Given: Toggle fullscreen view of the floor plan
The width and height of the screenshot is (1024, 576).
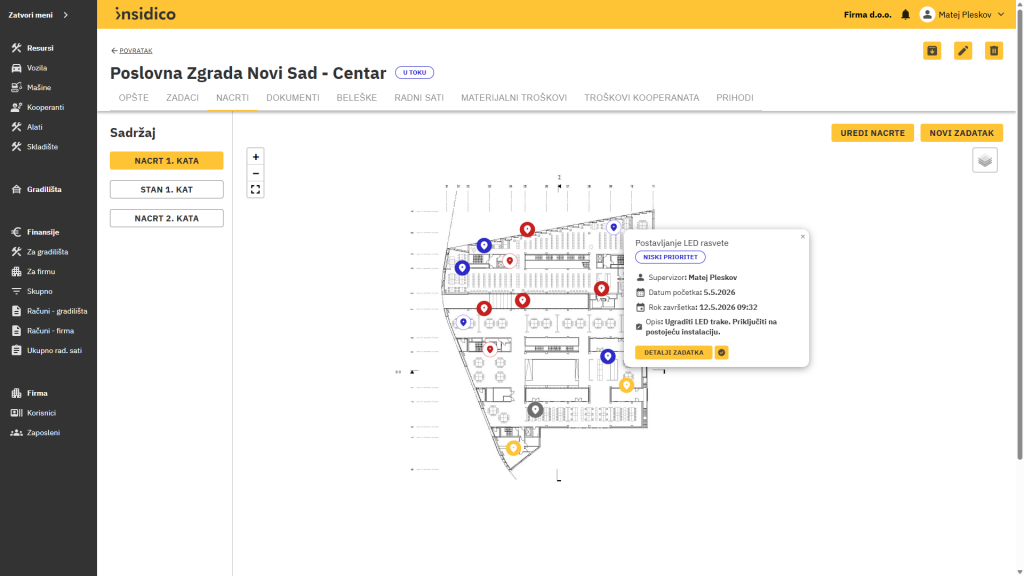Looking at the screenshot, I should pos(255,189).
